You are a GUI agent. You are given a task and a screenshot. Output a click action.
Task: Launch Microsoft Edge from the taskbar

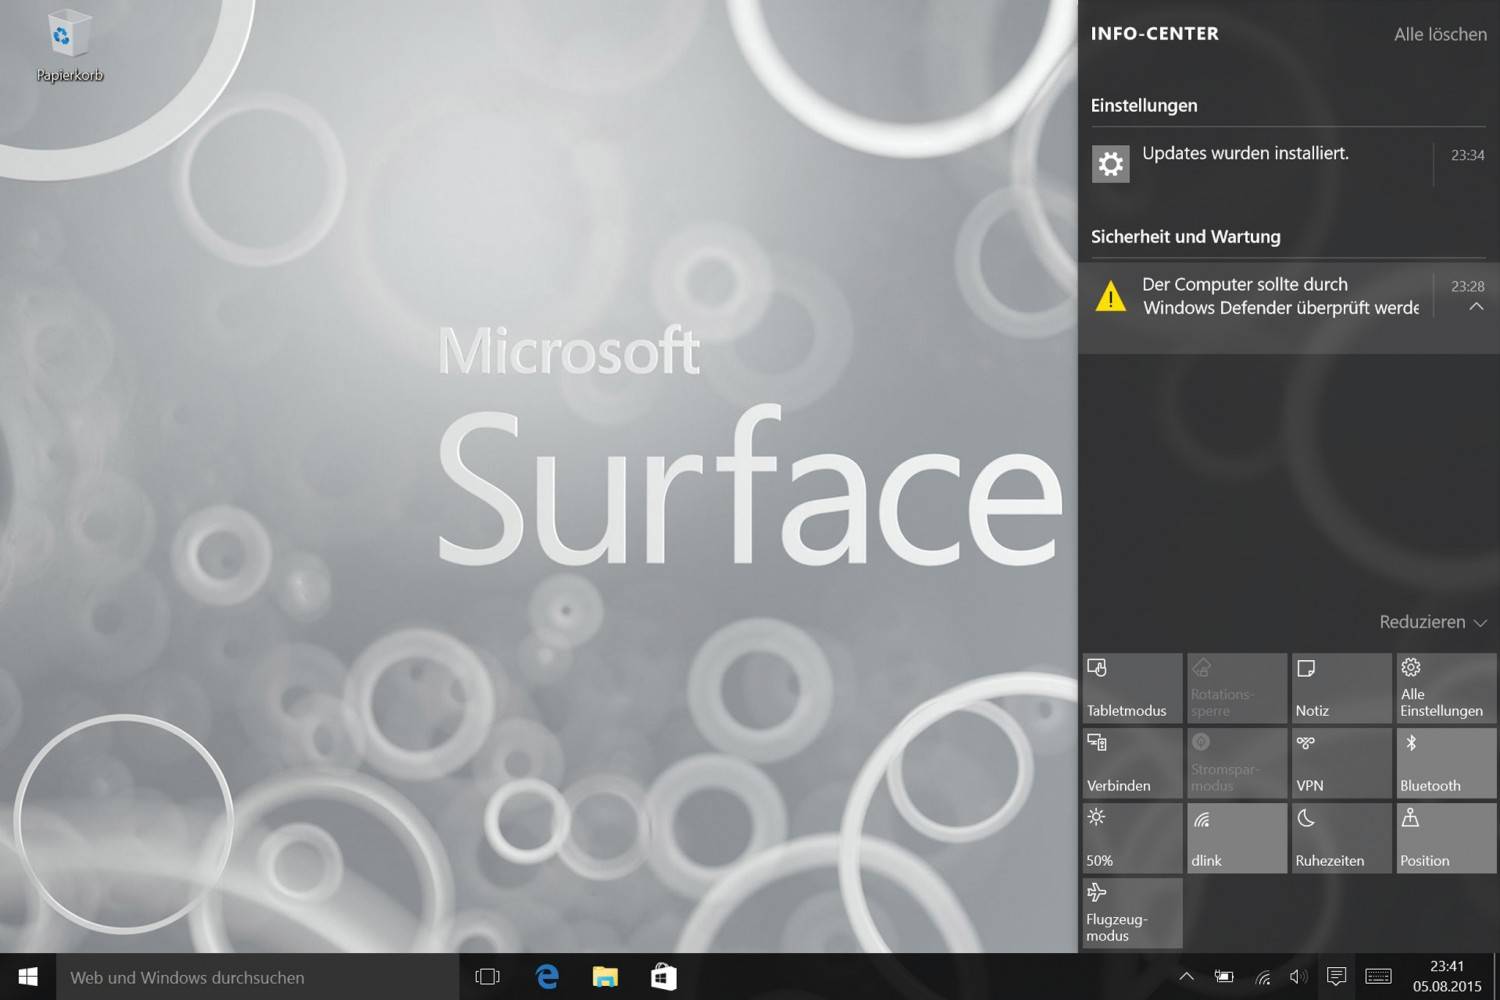[x=547, y=977]
